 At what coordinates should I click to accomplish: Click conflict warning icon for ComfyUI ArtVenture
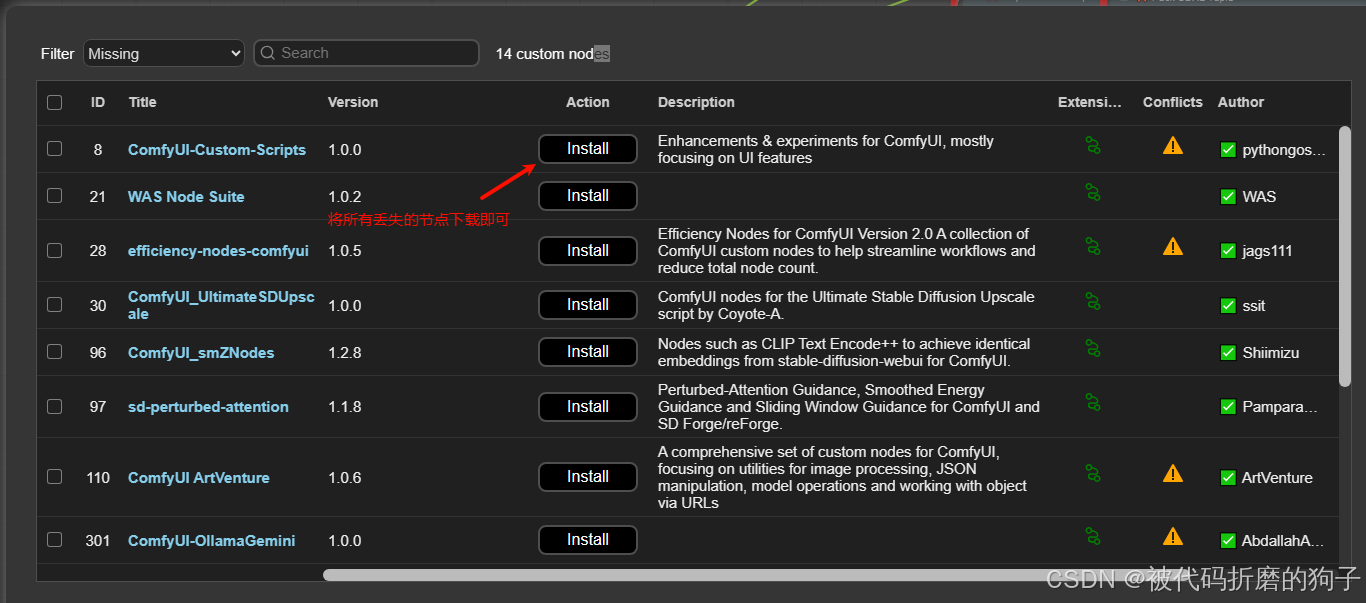point(1173,473)
